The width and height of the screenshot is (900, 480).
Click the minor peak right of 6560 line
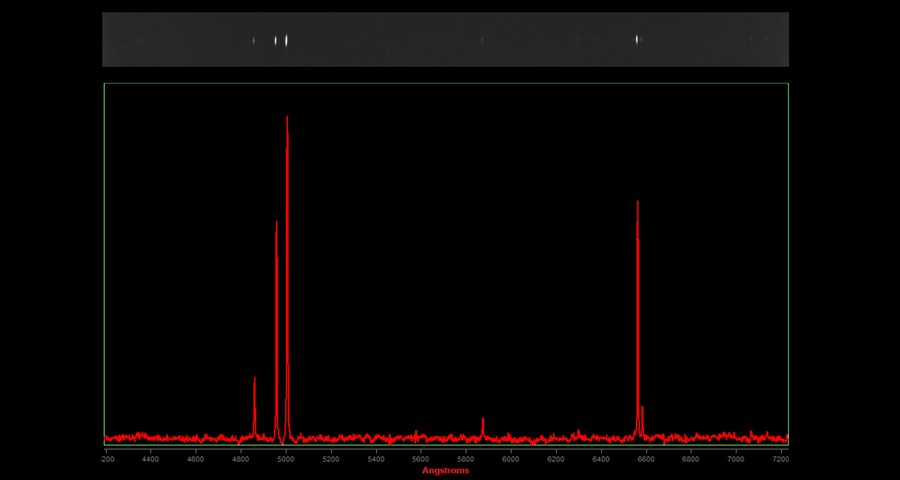642,410
